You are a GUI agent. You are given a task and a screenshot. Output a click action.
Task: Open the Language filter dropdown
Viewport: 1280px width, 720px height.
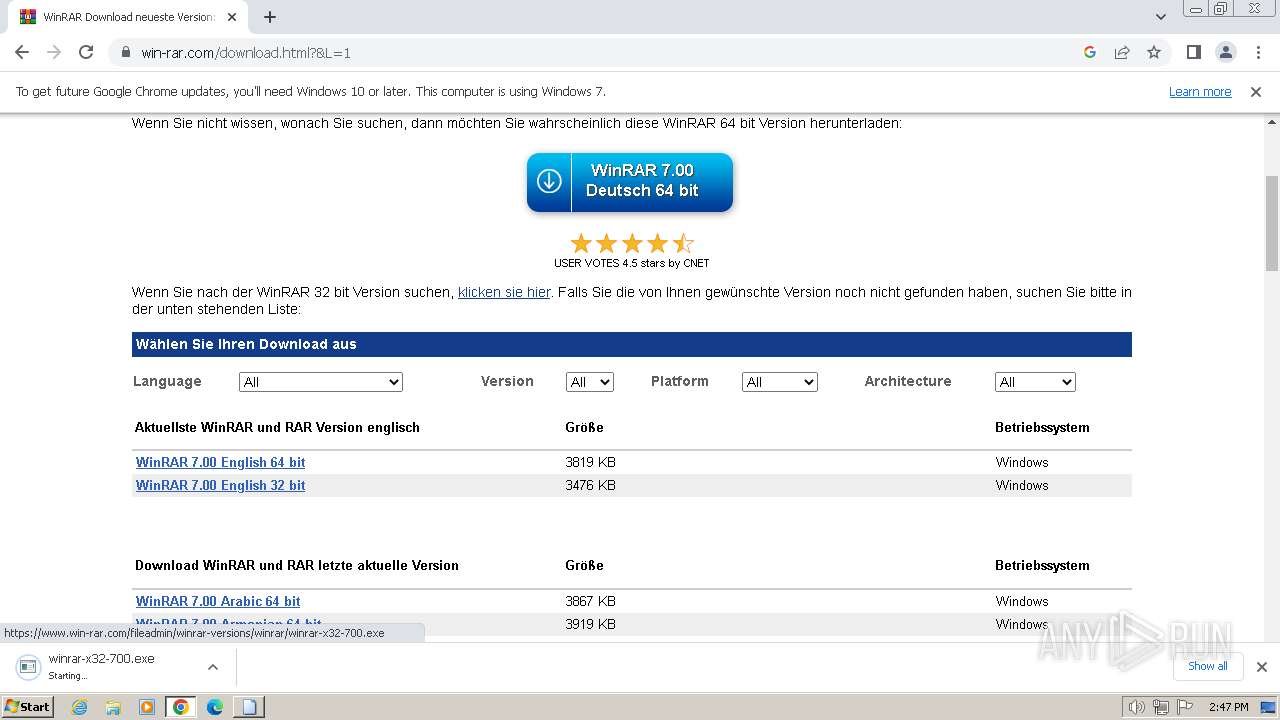point(321,382)
